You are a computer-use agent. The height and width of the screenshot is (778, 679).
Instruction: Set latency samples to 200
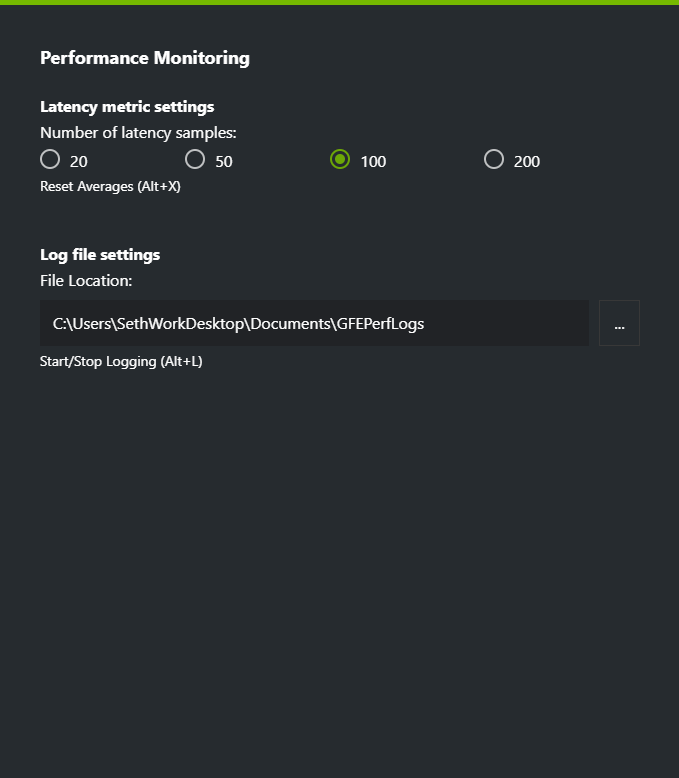click(493, 159)
